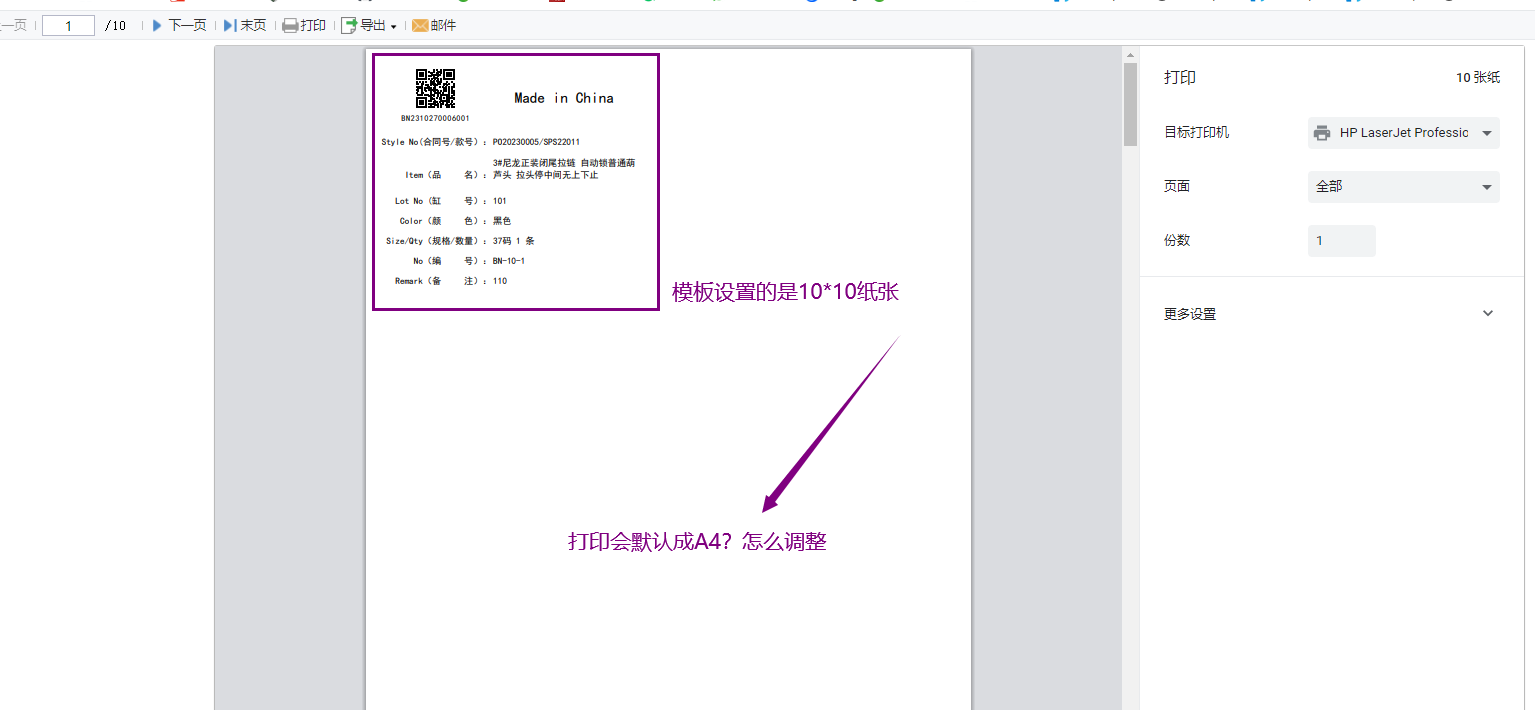
Task: Click the blue next page arrow icon
Action: click(x=157, y=25)
